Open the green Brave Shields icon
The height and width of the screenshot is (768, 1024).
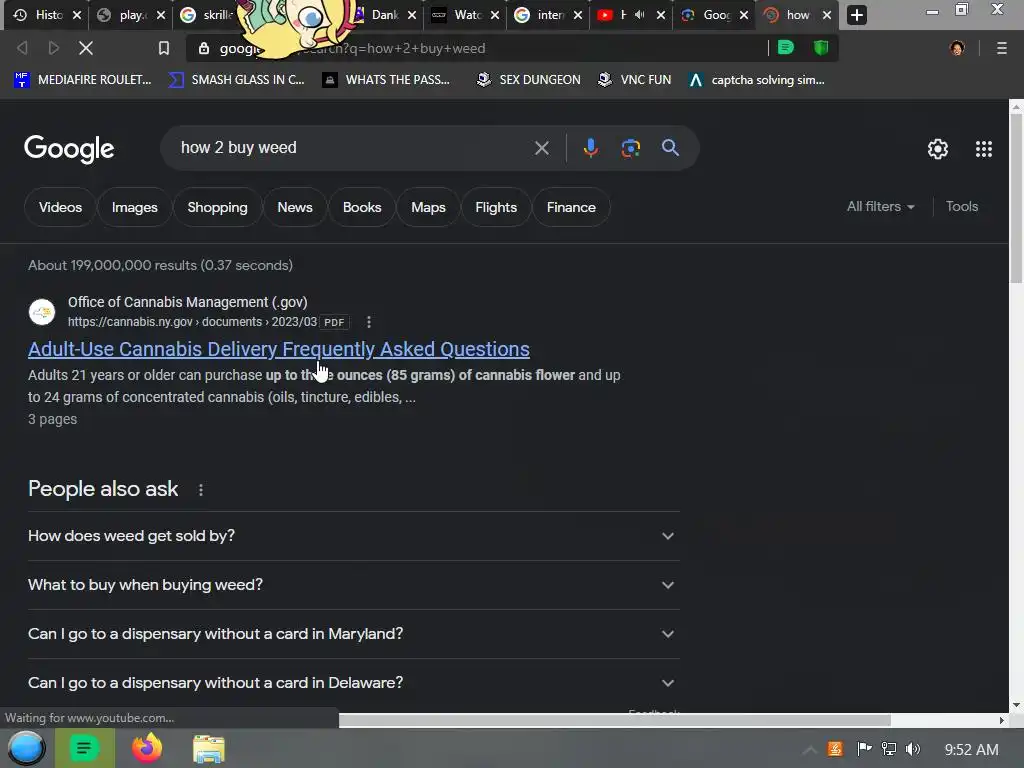[821, 48]
